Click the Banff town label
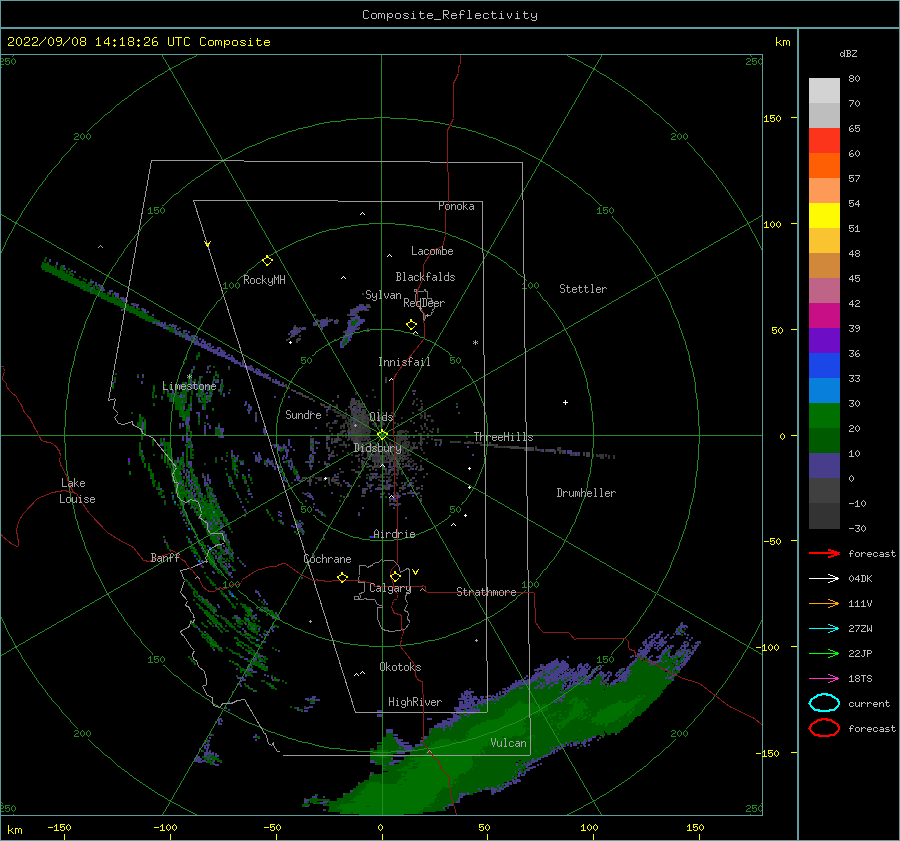 [x=165, y=557]
